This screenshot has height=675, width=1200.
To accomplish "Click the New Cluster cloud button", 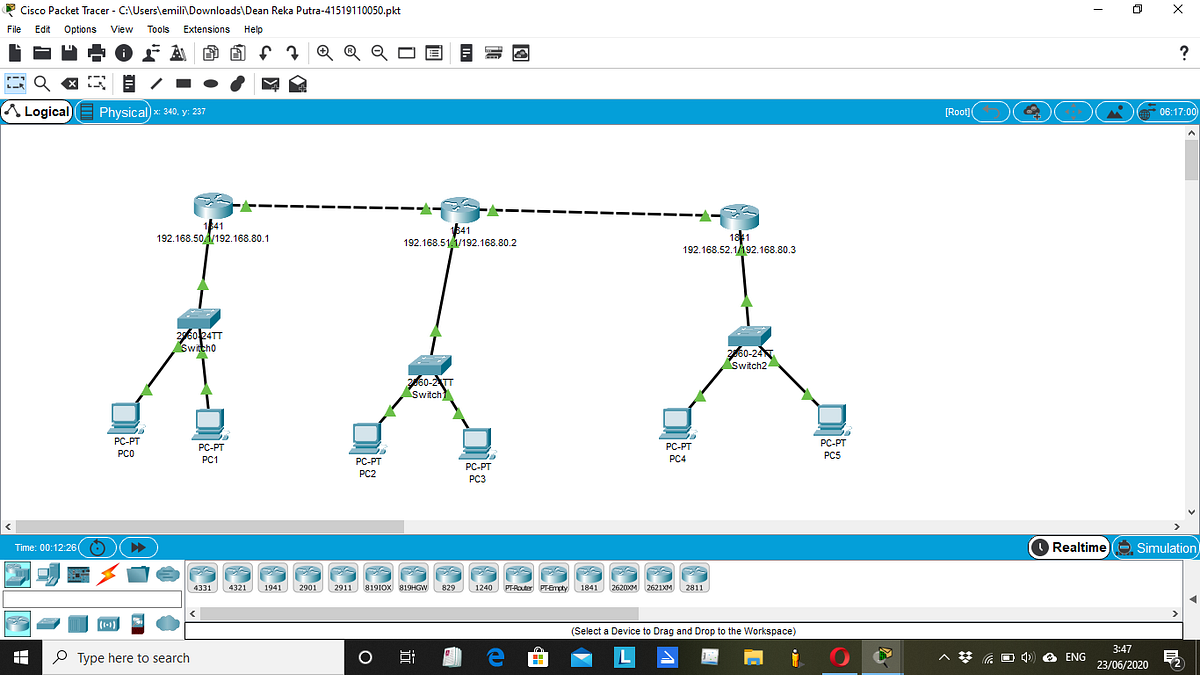I will (1032, 112).
